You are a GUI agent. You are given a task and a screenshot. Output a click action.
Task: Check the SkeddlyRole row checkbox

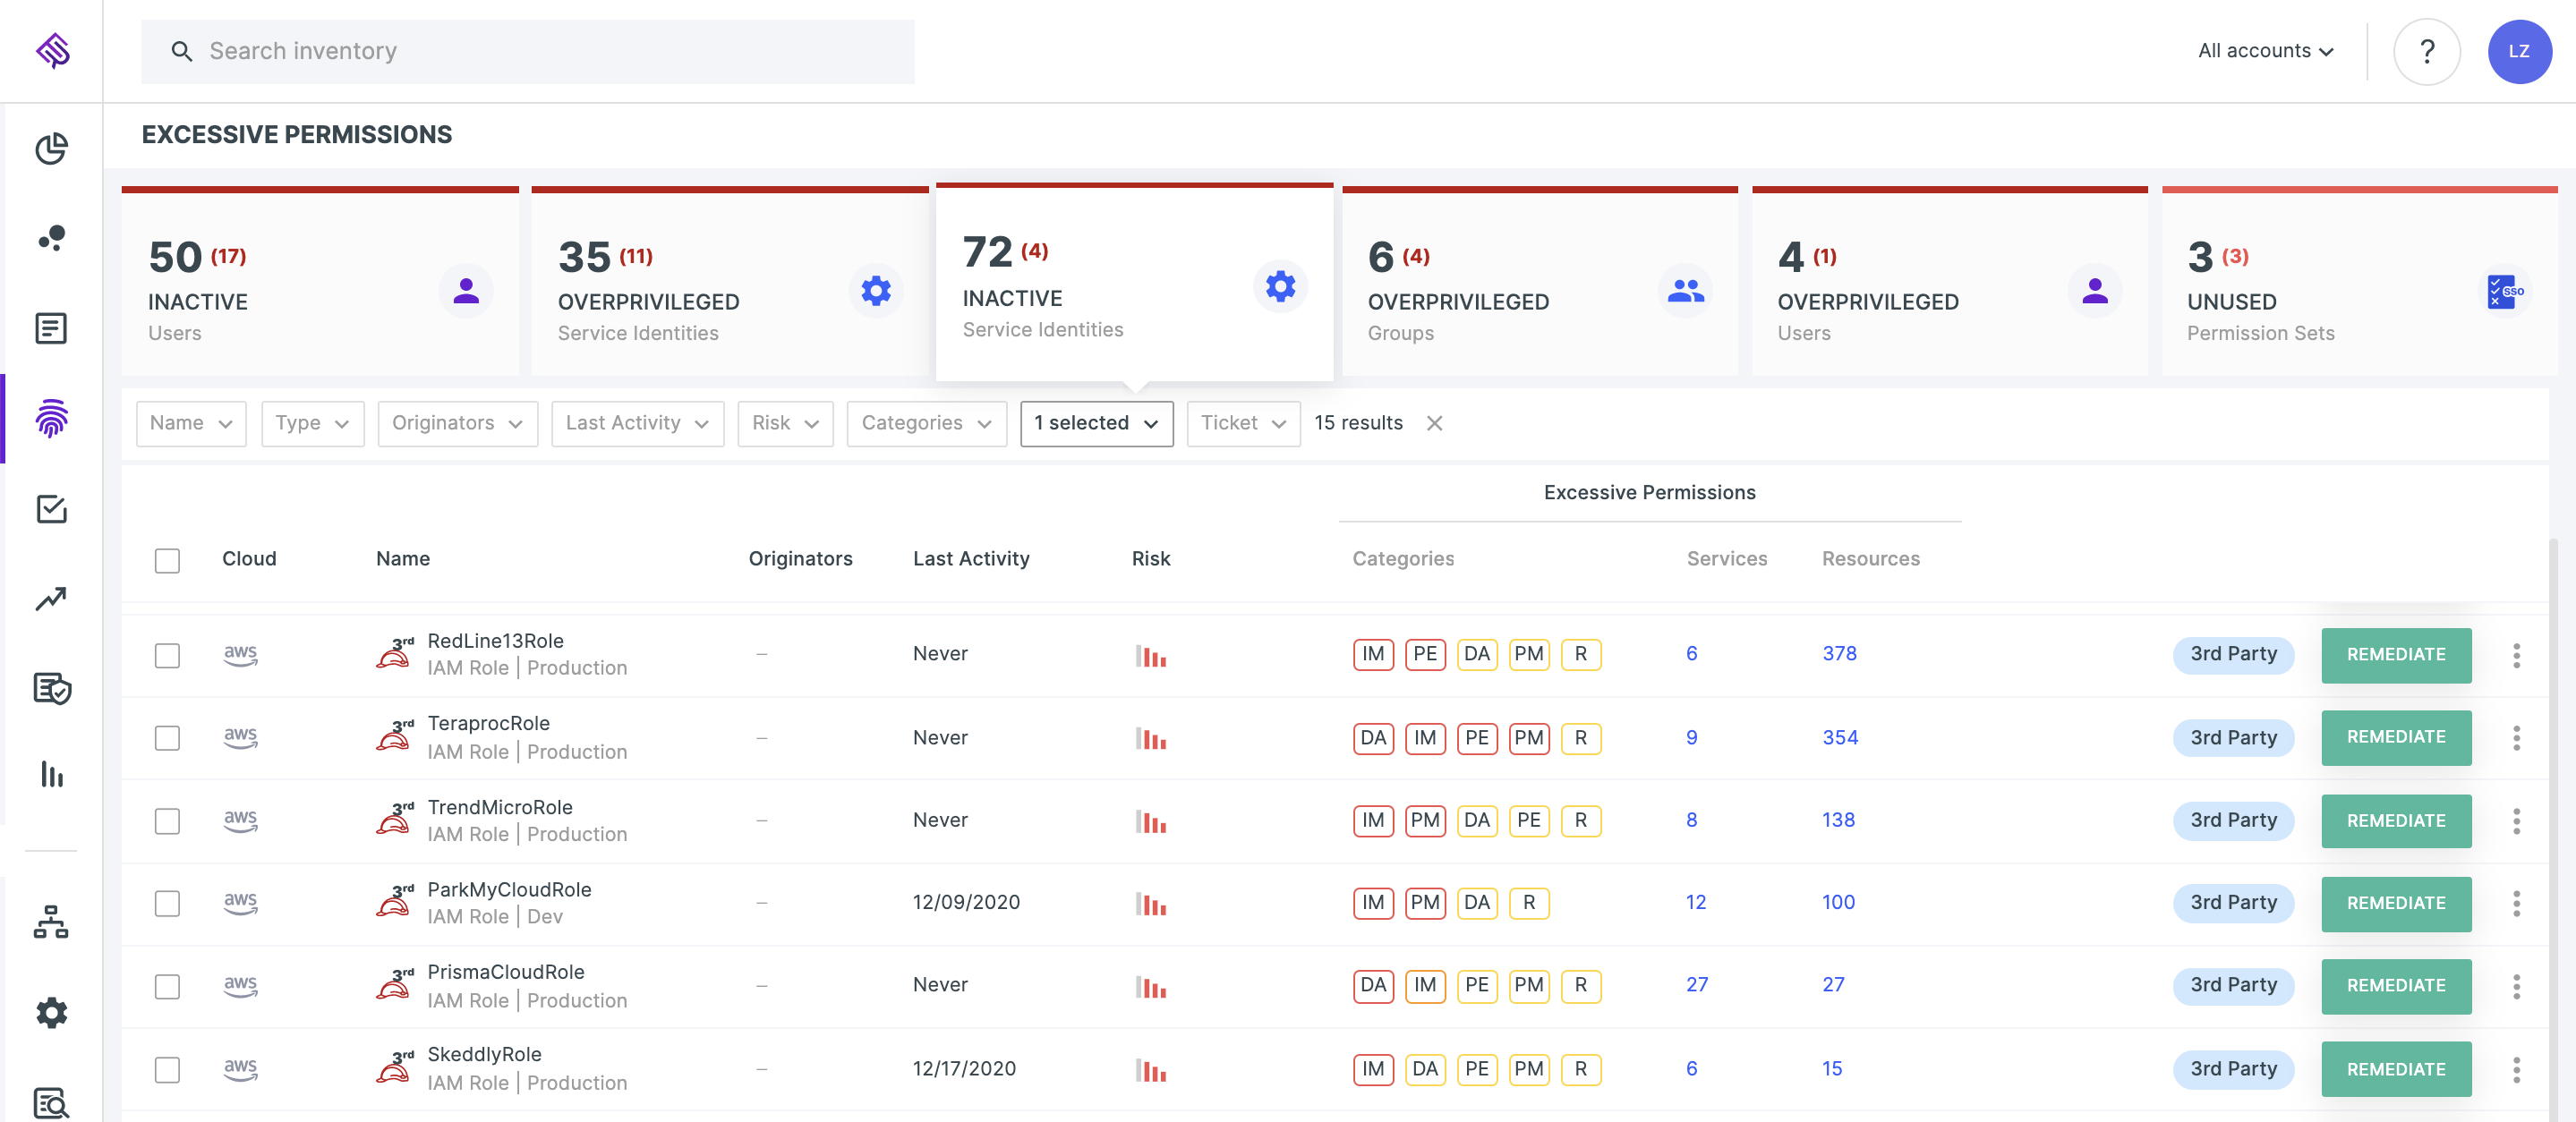167,1069
